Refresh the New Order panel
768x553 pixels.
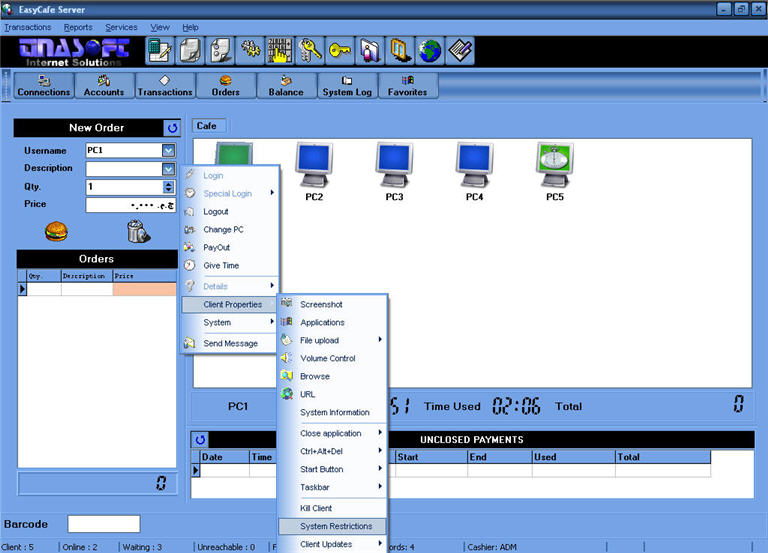pos(172,128)
